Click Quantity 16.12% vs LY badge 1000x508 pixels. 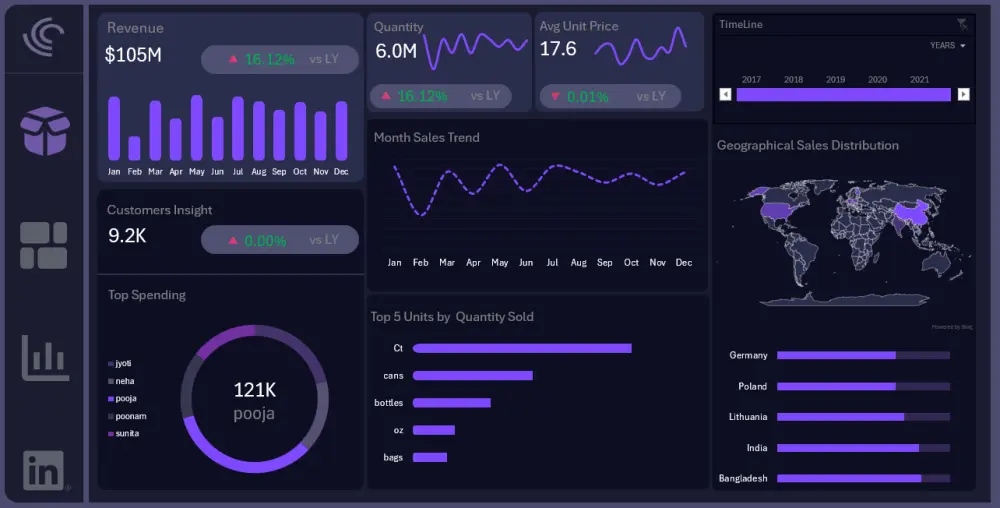[441, 96]
